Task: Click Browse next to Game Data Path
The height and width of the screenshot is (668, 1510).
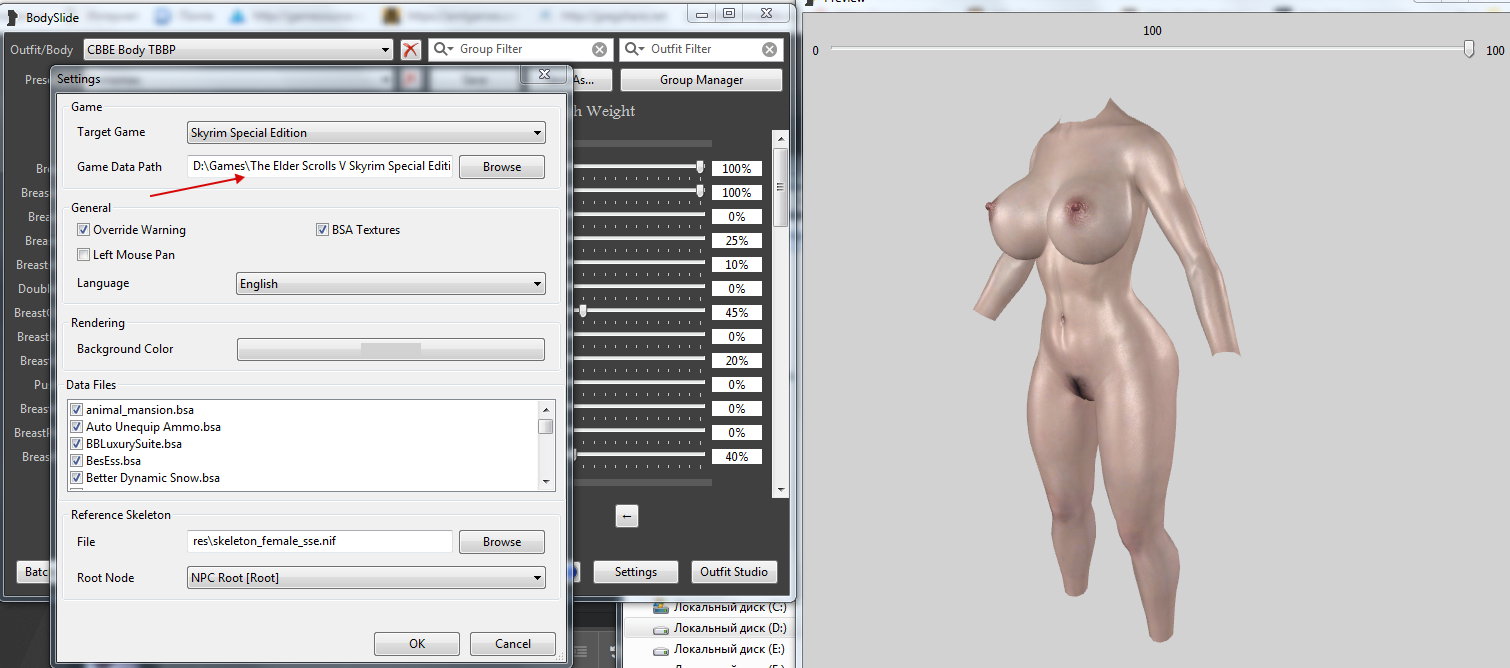Action: 501,167
